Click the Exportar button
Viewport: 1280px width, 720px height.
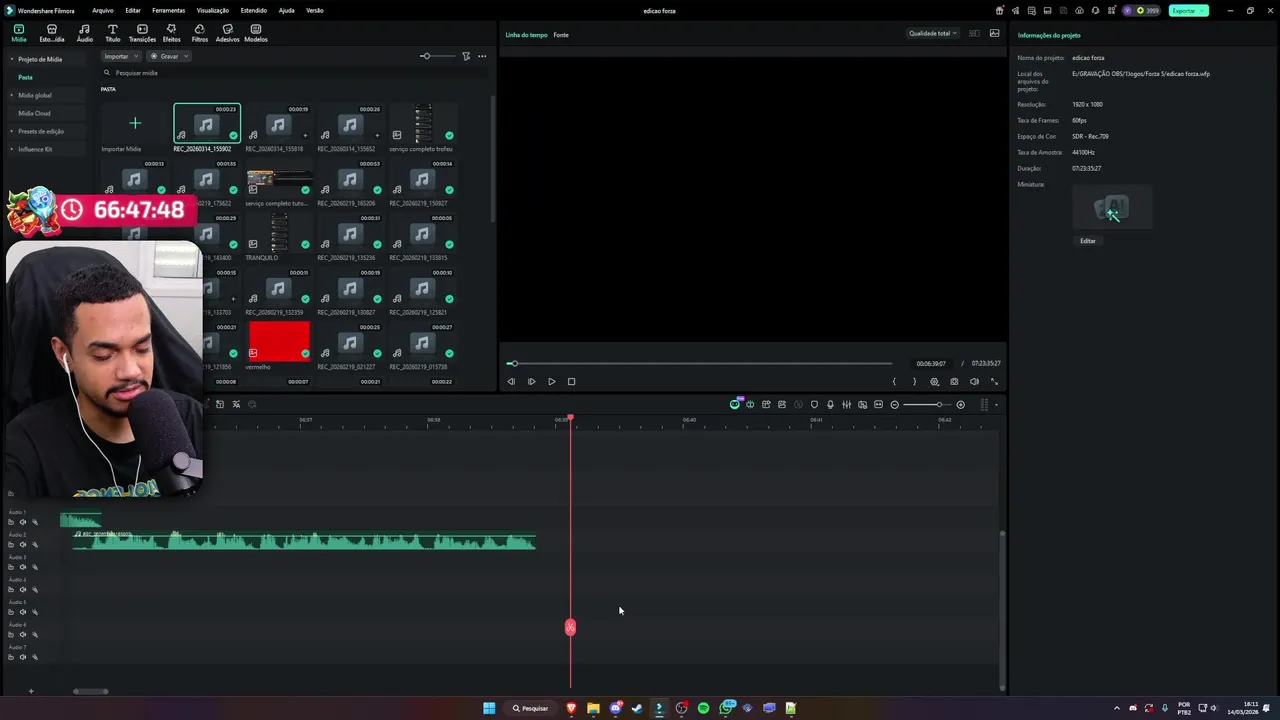(x=1189, y=10)
